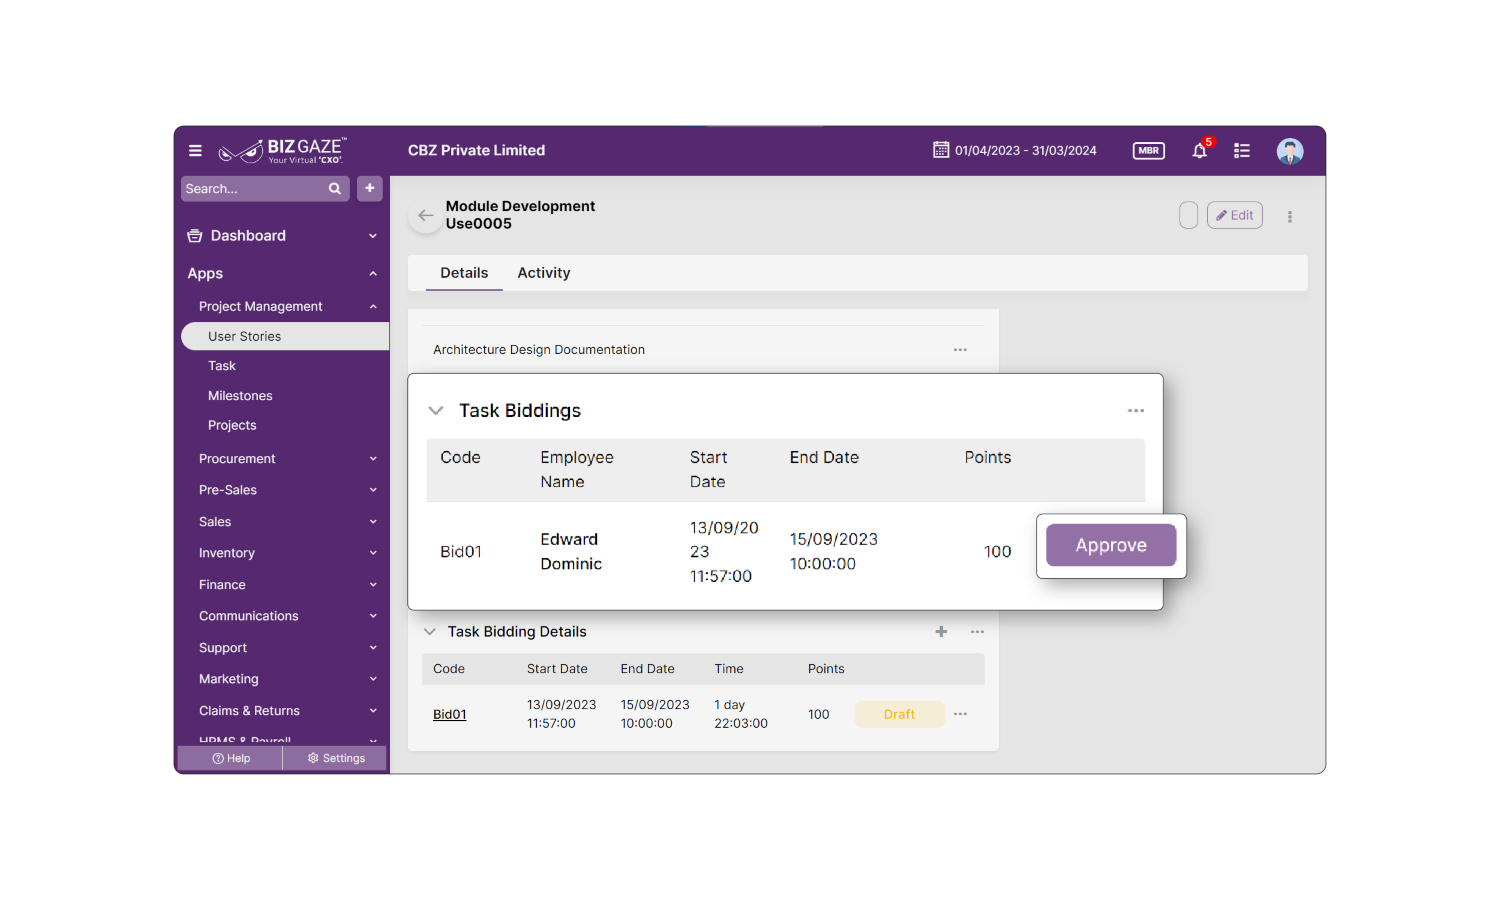This screenshot has height=900, width=1500.
Task: Open the Task Biddings options dots
Action: tap(1136, 411)
